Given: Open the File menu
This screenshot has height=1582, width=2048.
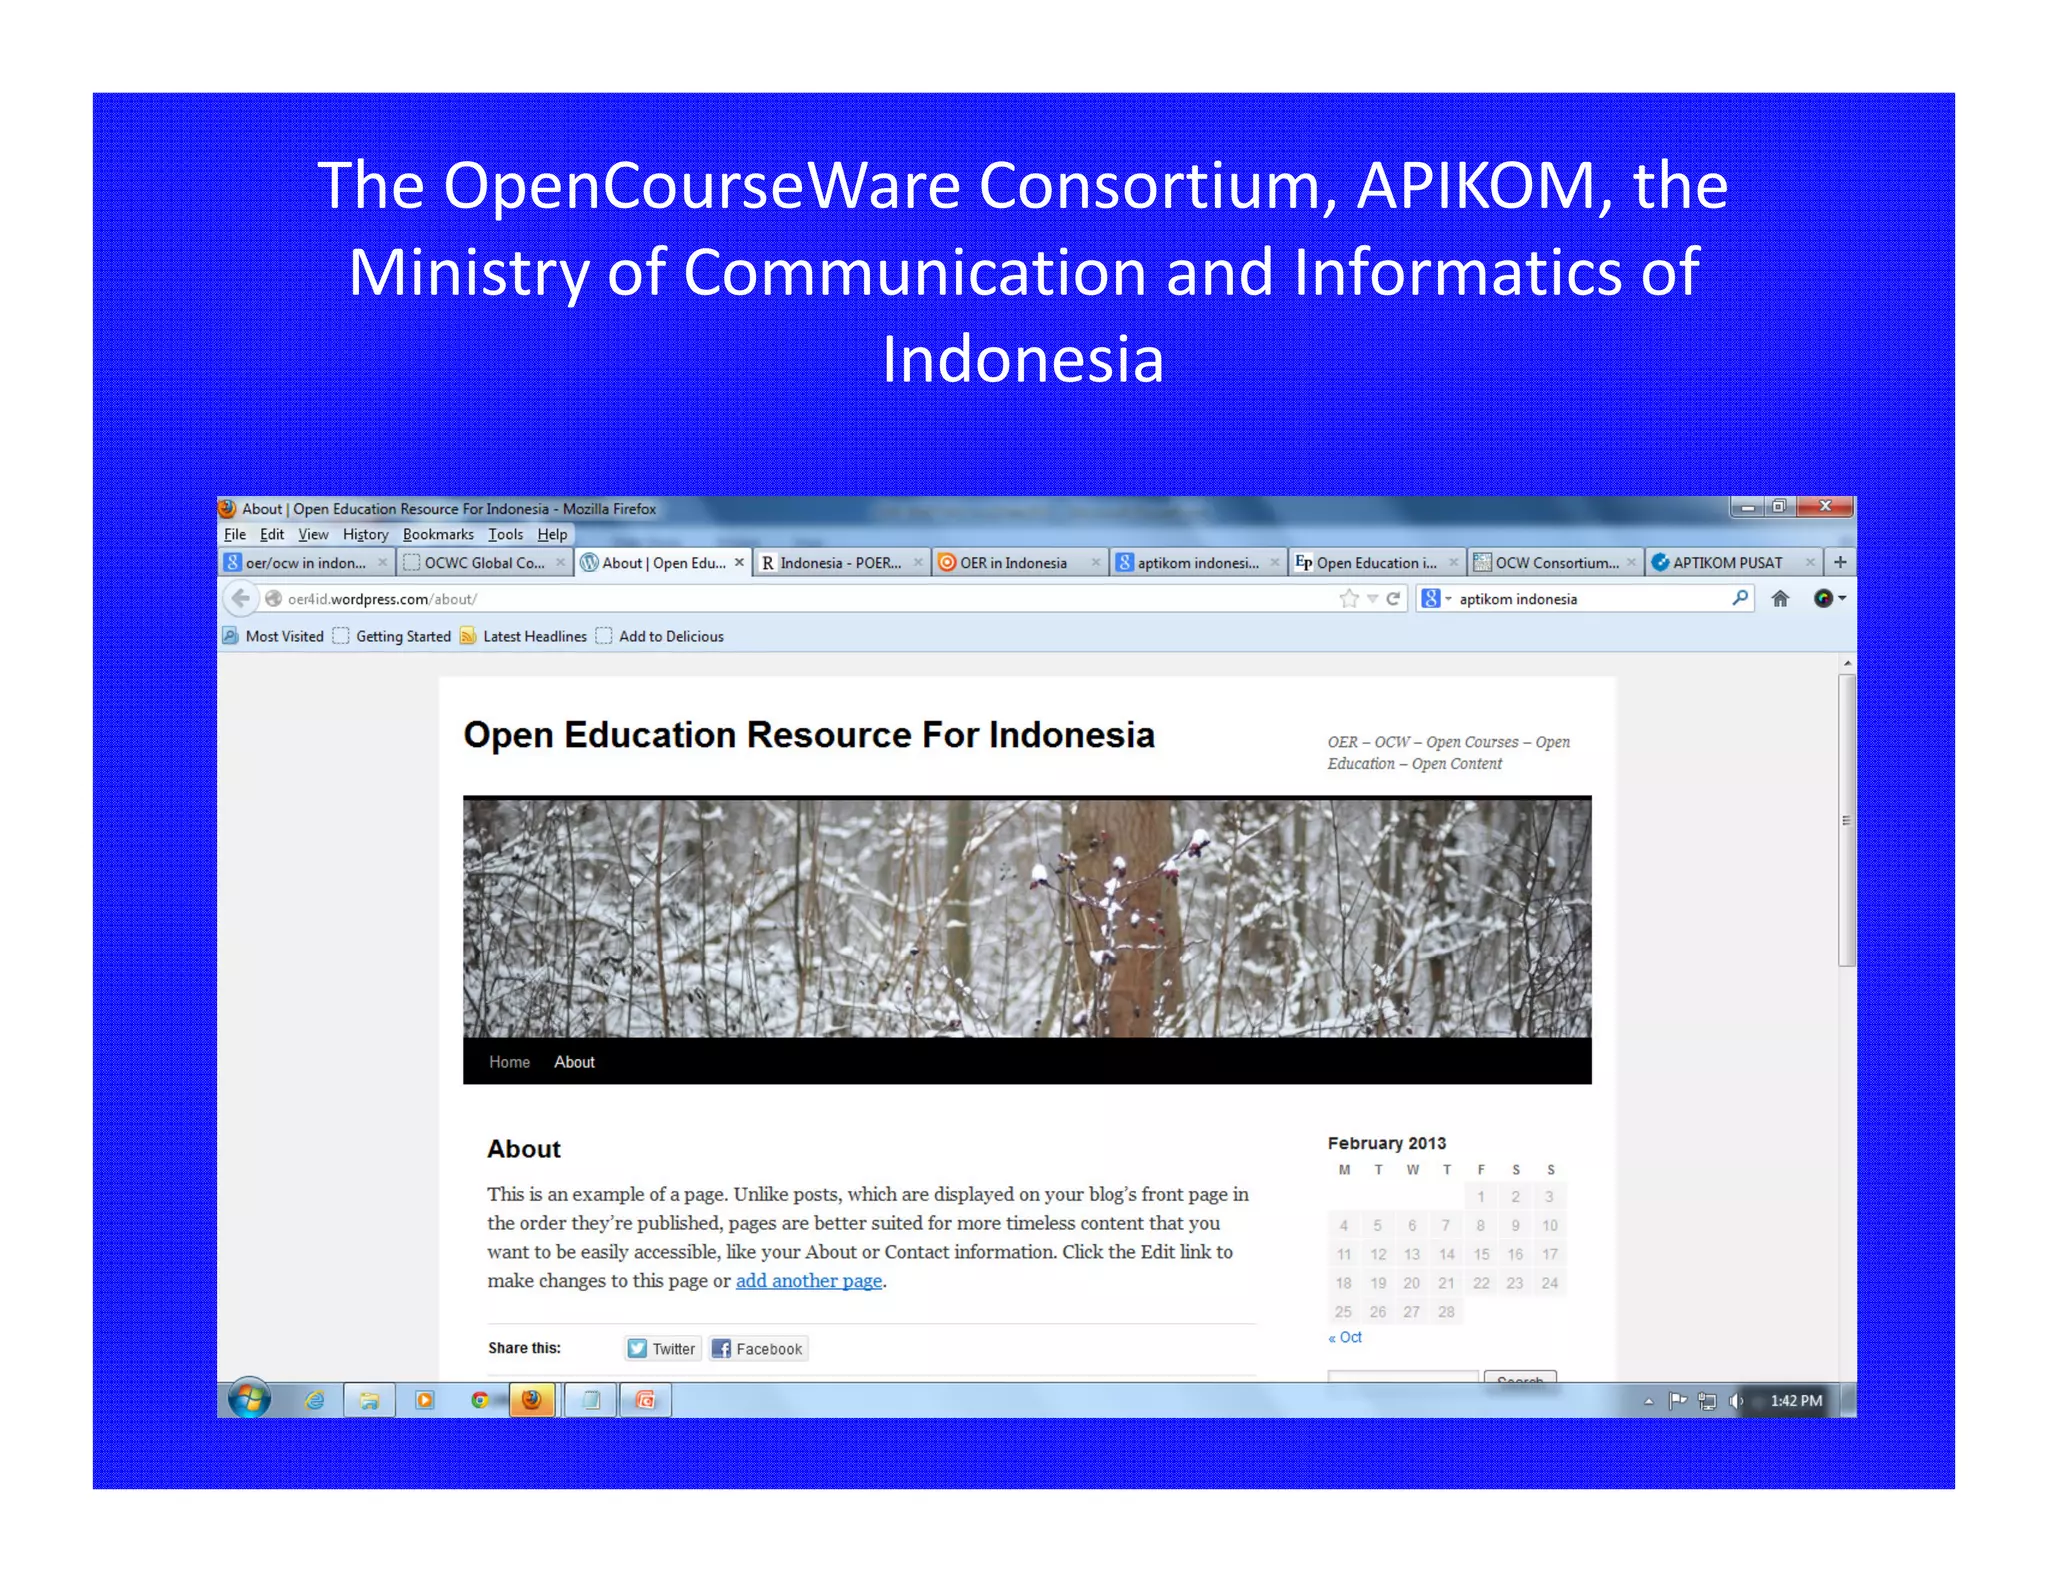Looking at the screenshot, I should pos(235,535).
